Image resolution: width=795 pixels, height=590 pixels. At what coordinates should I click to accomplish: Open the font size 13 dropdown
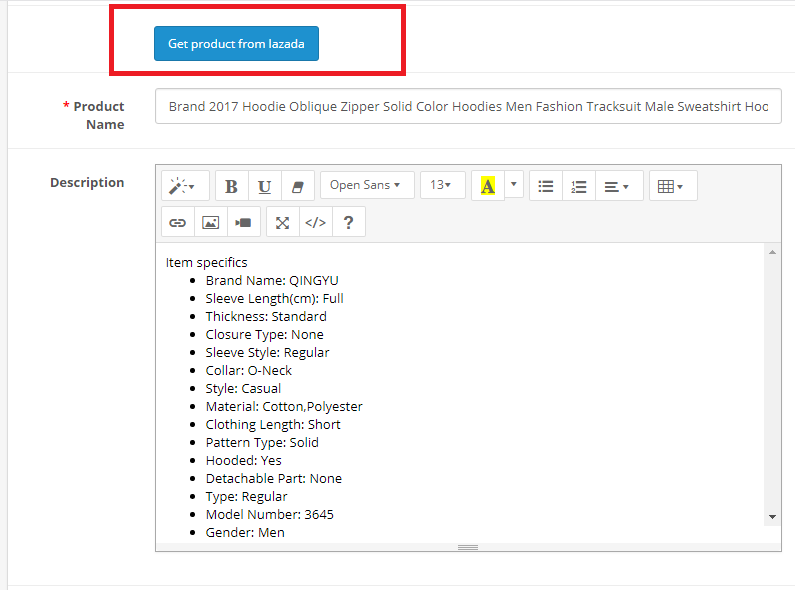[x=442, y=185]
